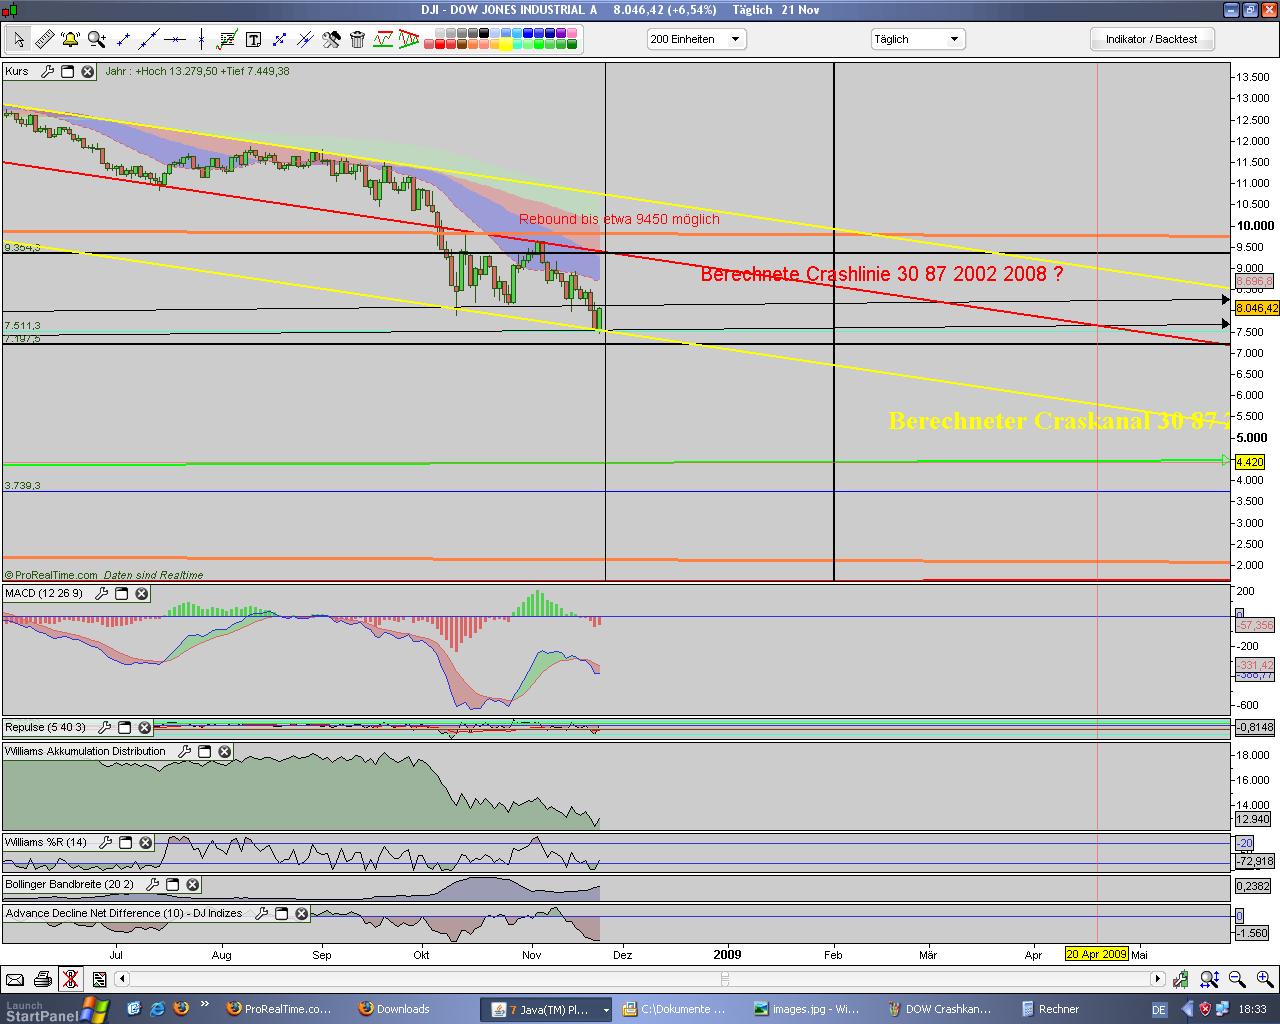Remove the Bollinger Bandbreite panel
The height and width of the screenshot is (1024, 1280).
[x=193, y=885]
